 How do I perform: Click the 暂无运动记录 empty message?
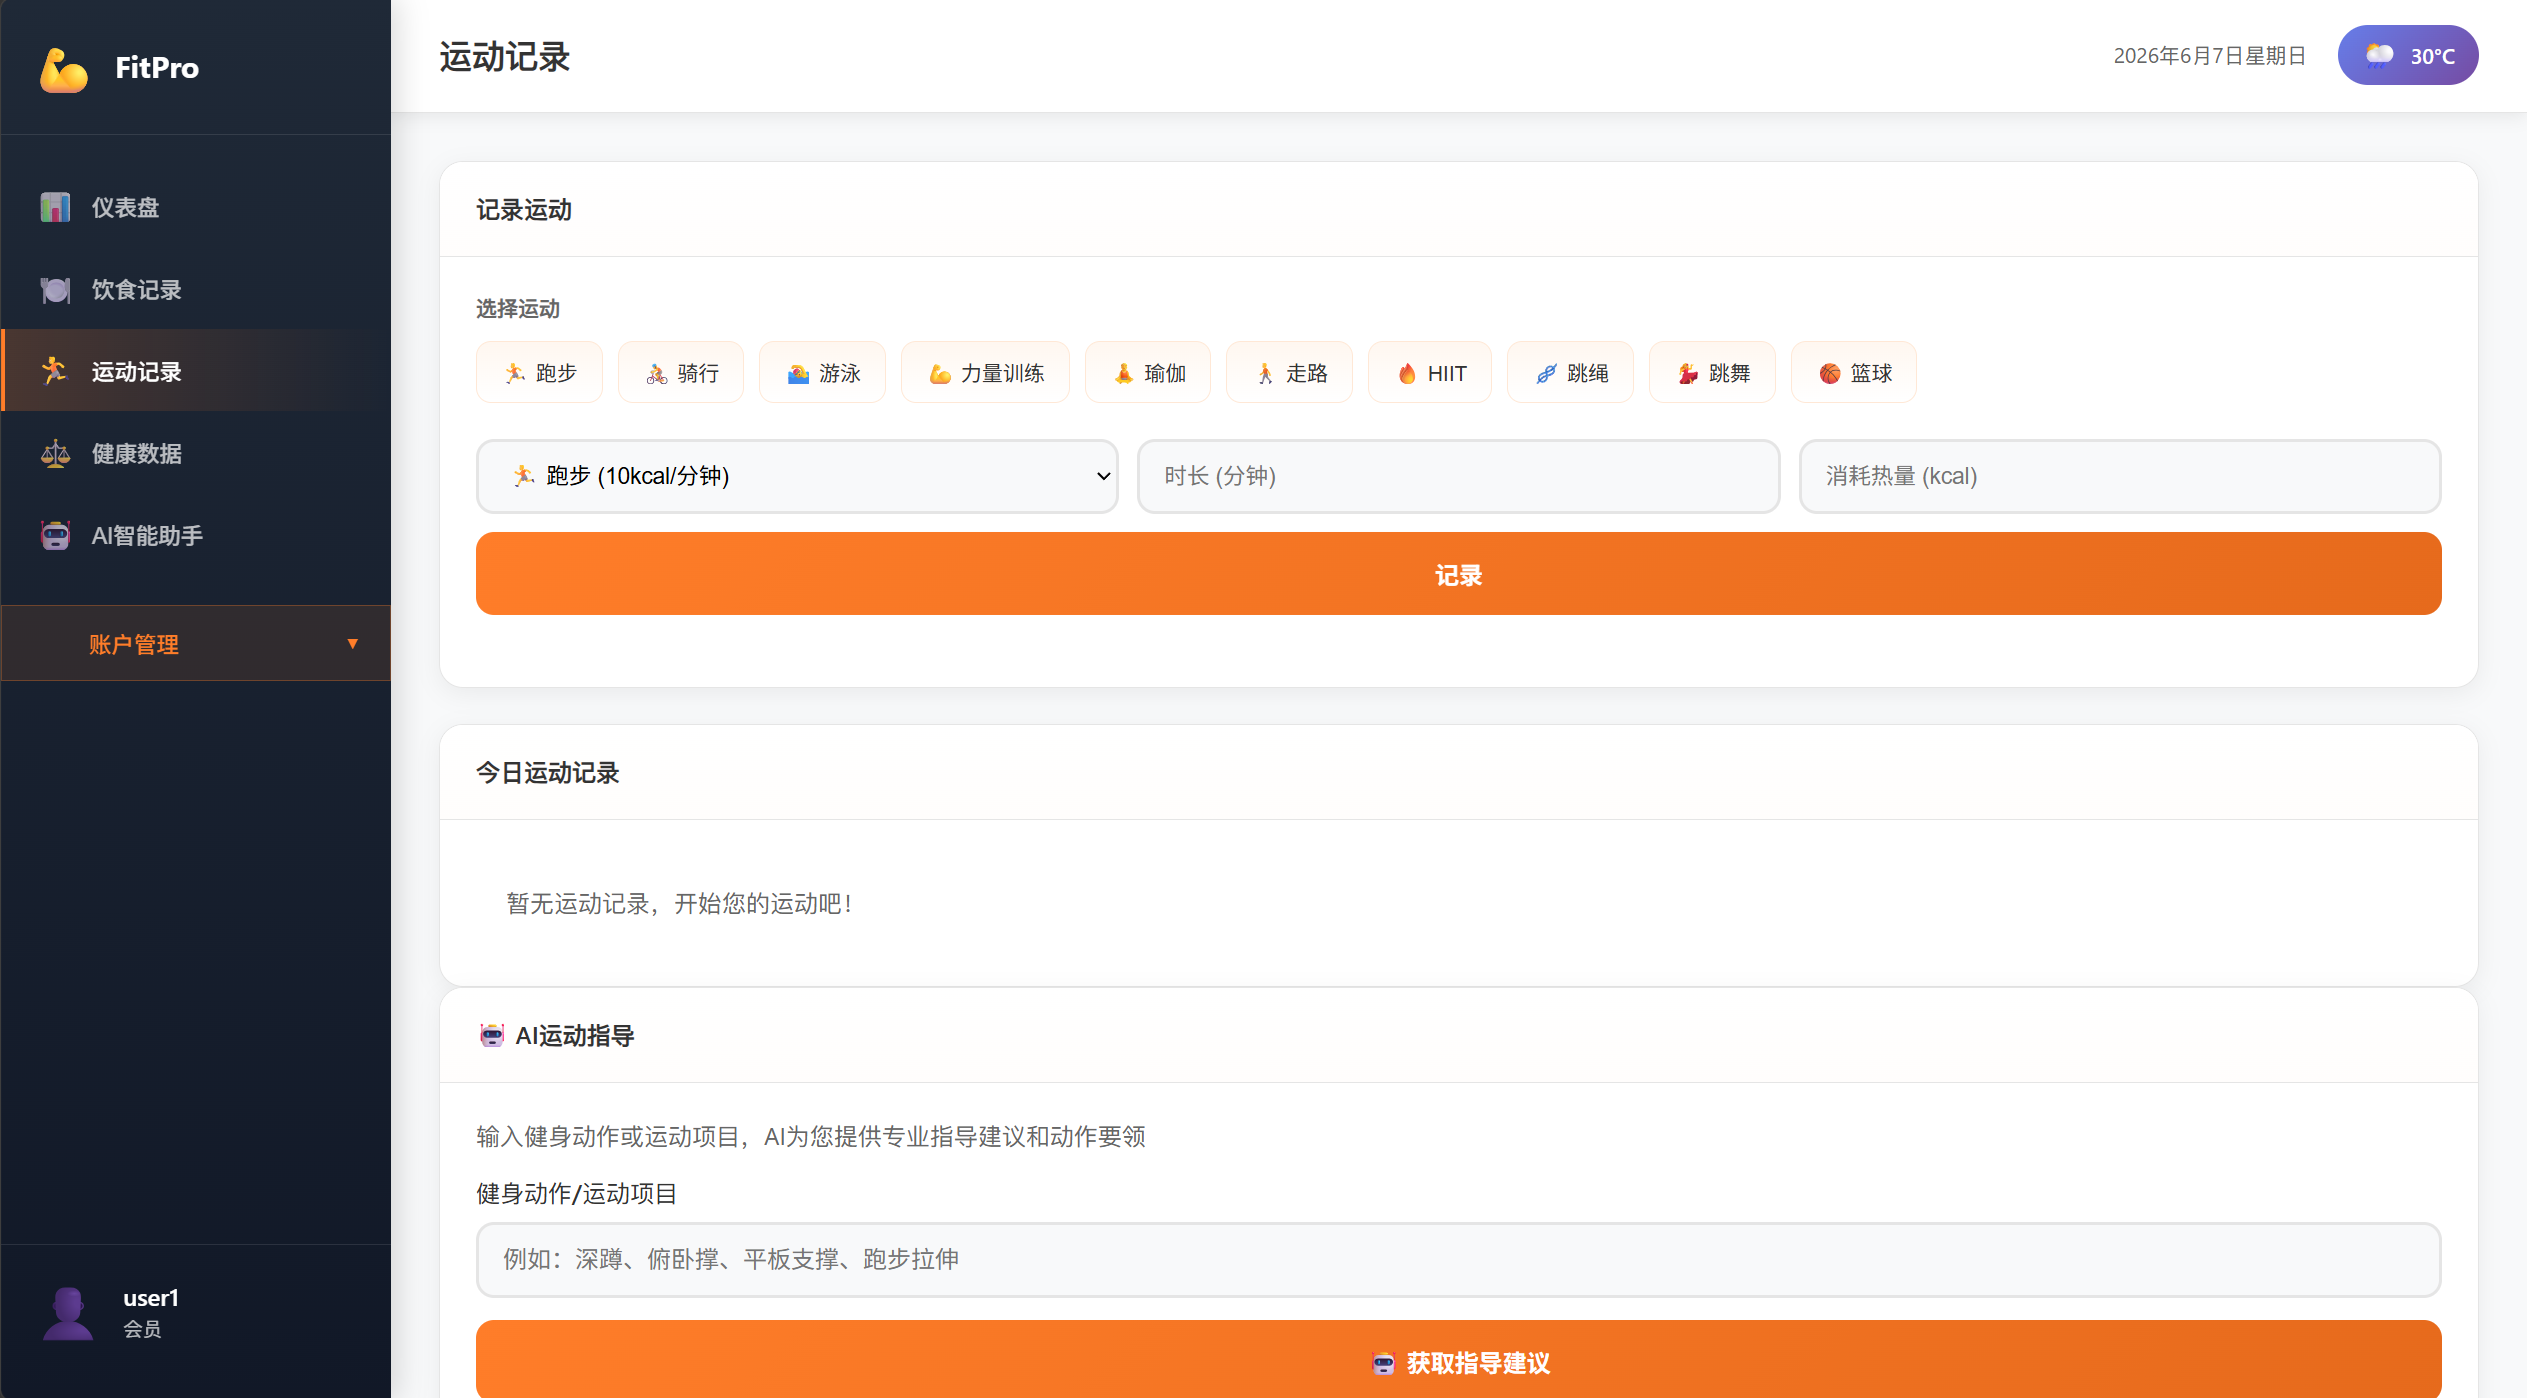click(x=681, y=903)
